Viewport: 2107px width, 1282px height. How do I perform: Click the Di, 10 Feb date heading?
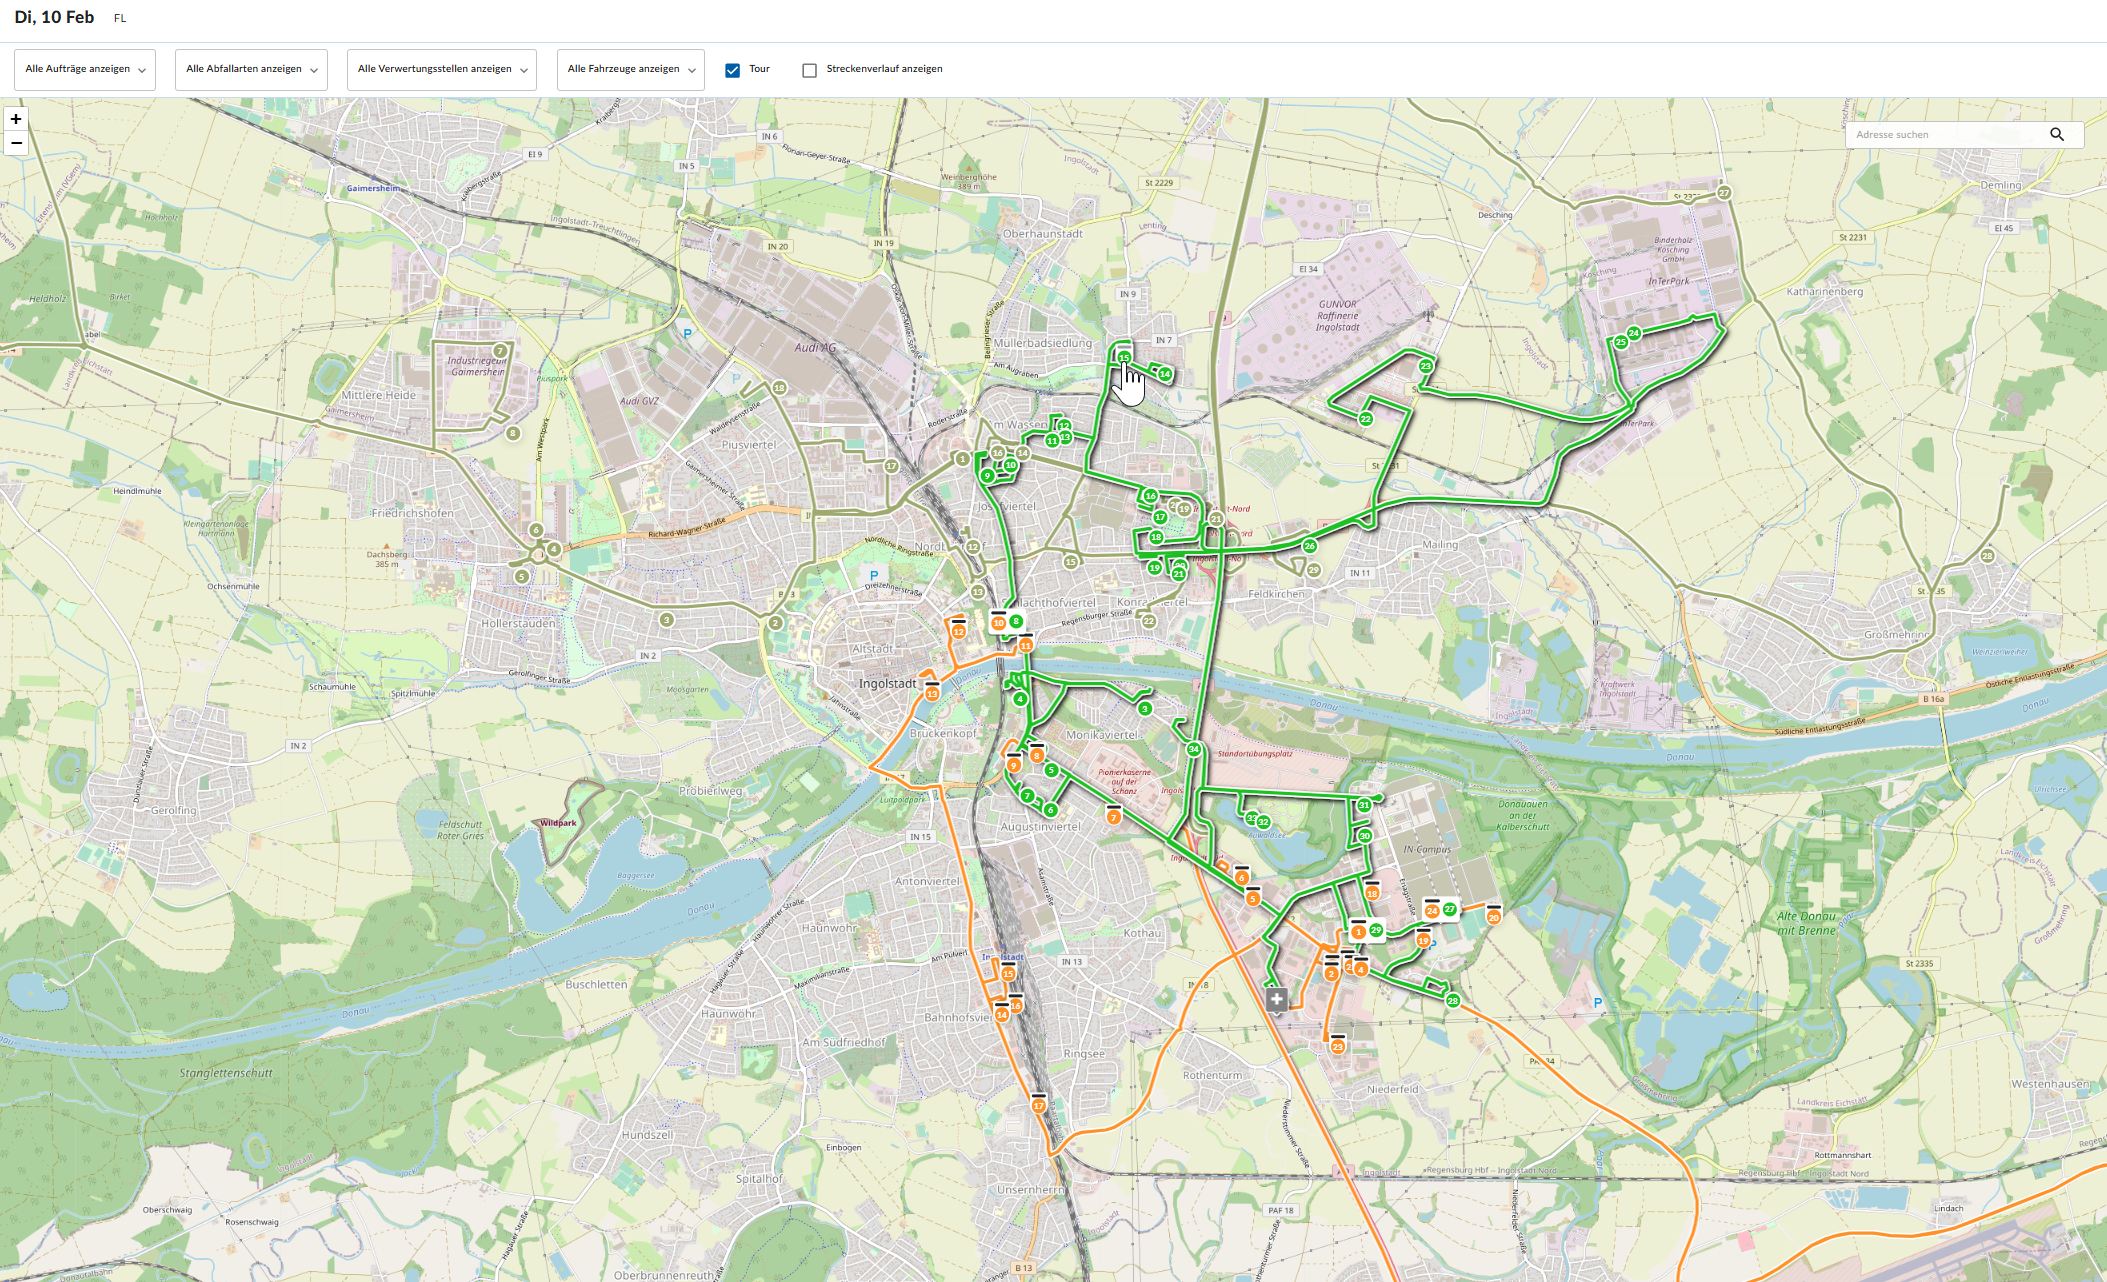(x=54, y=17)
